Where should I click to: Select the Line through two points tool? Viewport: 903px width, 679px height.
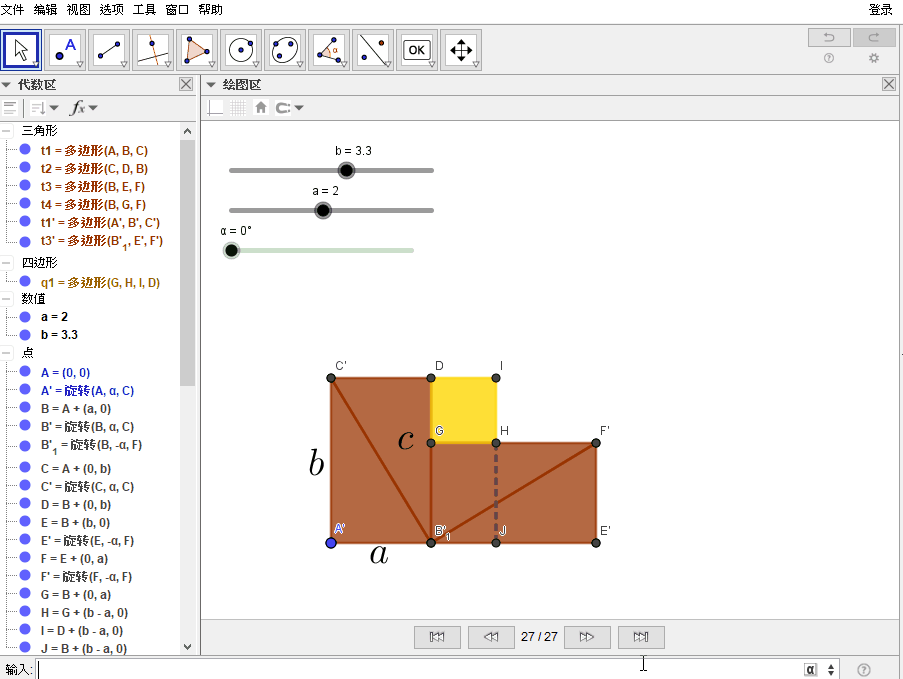[x=109, y=50]
